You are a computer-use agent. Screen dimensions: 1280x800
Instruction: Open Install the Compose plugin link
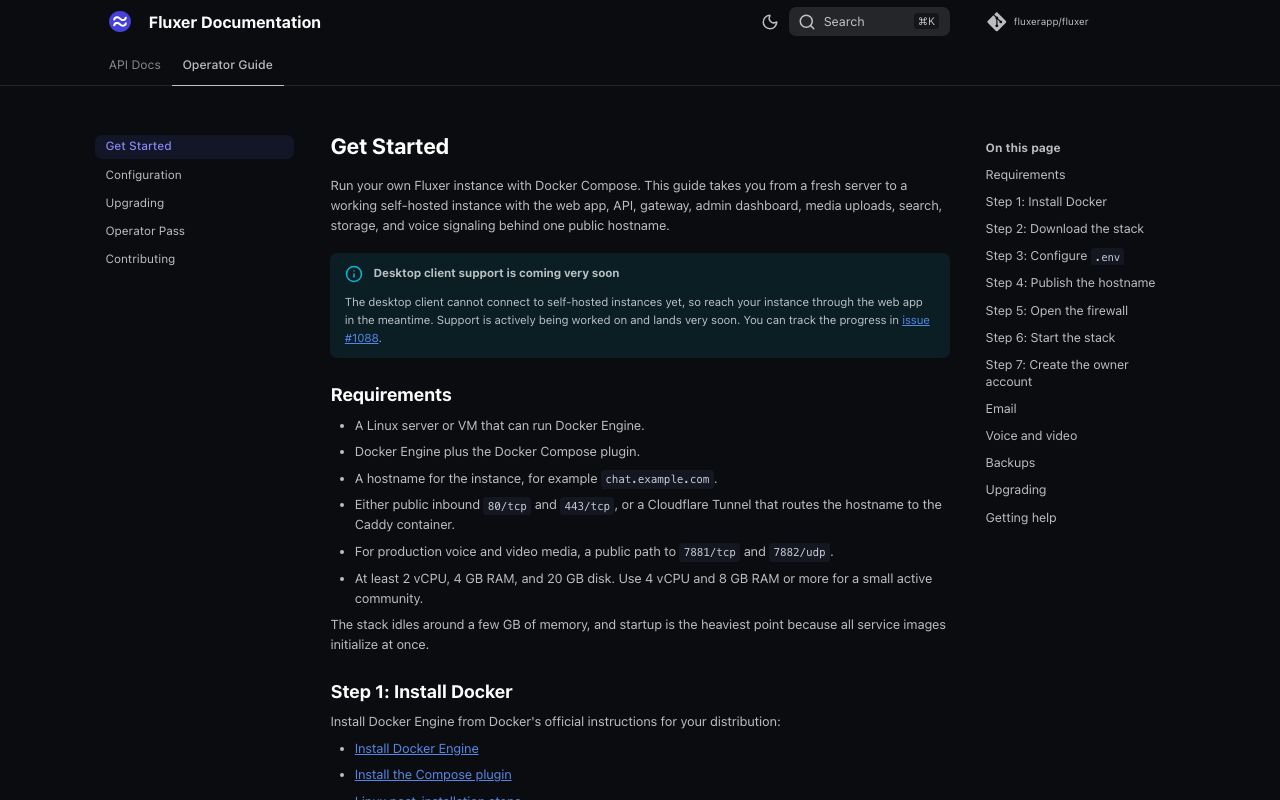[433, 774]
